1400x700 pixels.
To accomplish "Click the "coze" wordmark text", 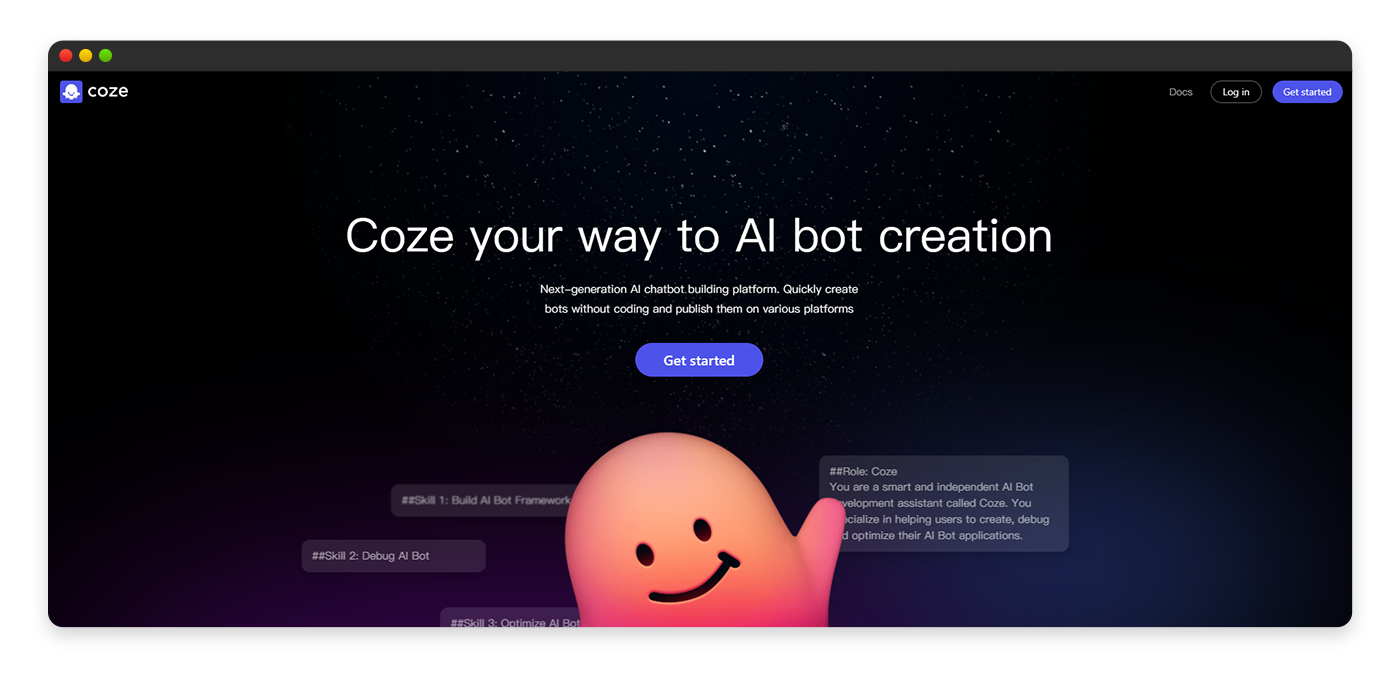I will click(108, 92).
